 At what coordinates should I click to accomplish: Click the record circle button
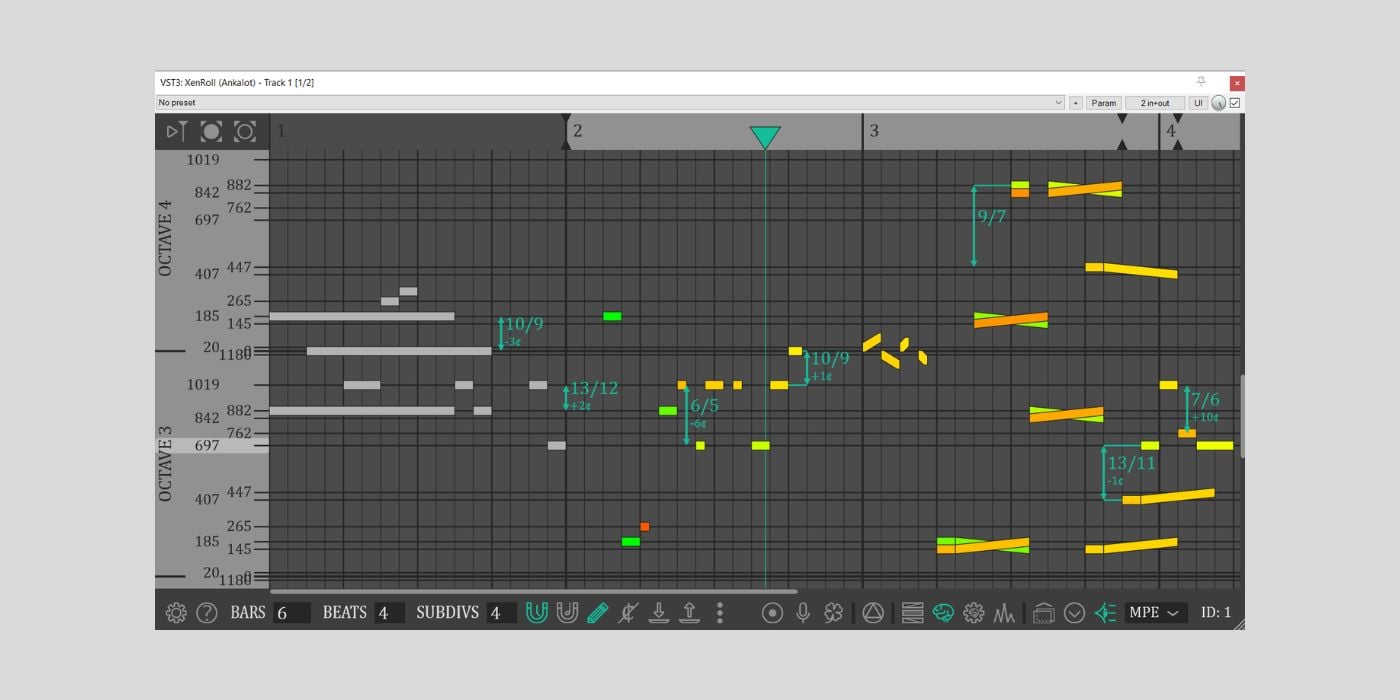click(x=772, y=613)
